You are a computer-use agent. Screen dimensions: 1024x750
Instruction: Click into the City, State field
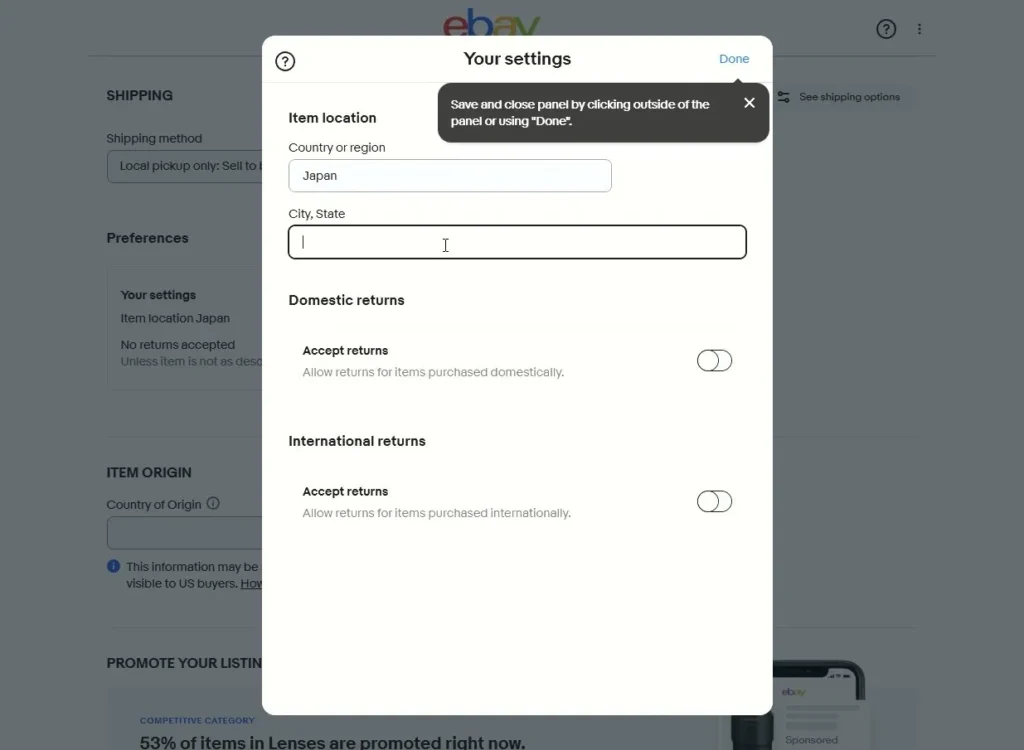click(x=517, y=242)
